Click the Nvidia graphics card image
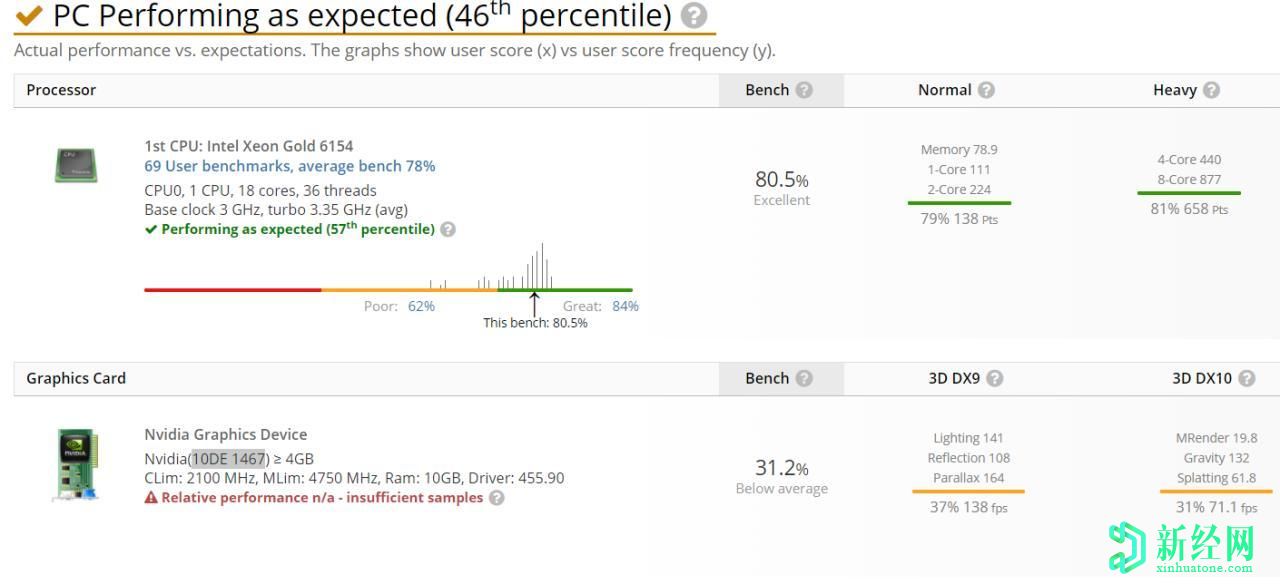Screen dimensions: 1280x584 point(75,464)
